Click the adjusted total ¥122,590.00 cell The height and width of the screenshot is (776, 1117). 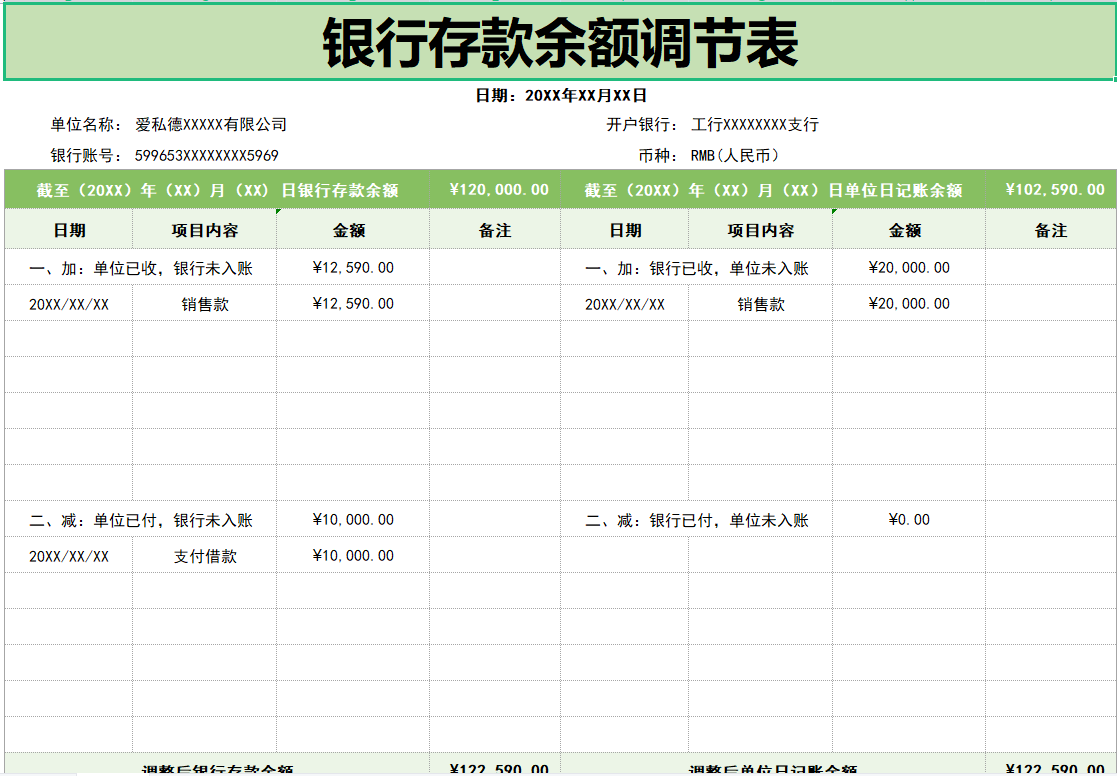click(x=500, y=770)
